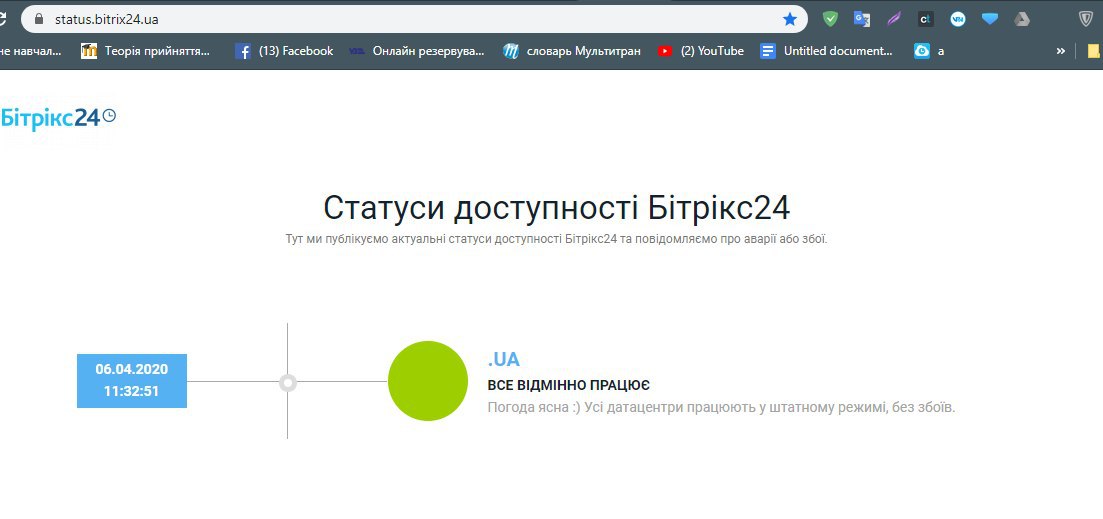Open the 'Онлайн резервува...' bookmark

pos(416,51)
